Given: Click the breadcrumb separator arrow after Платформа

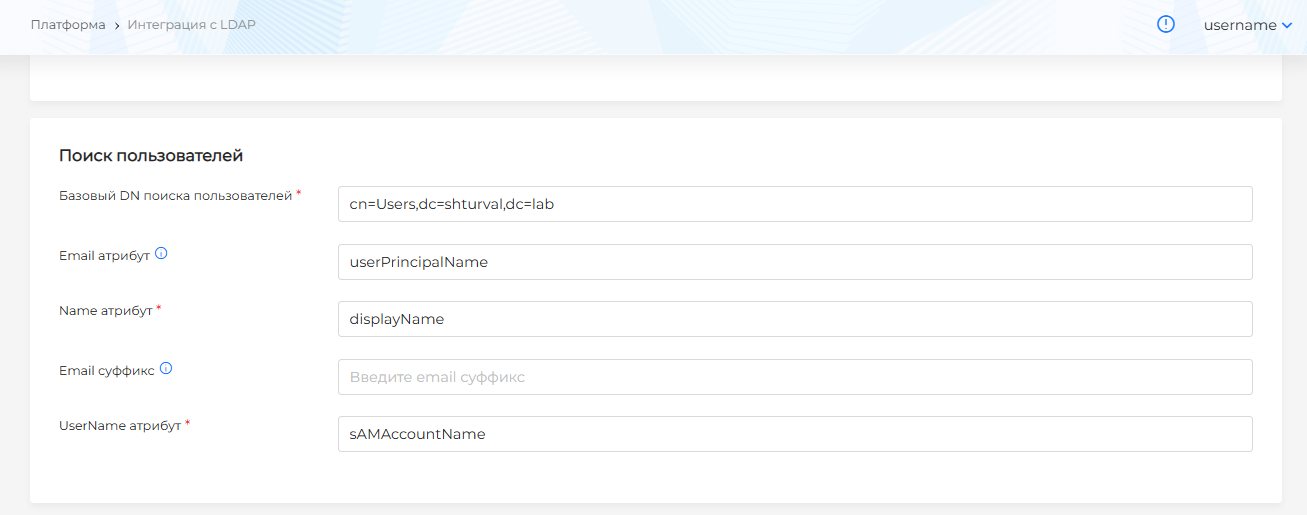Looking at the screenshot, I should click(116, 25).
